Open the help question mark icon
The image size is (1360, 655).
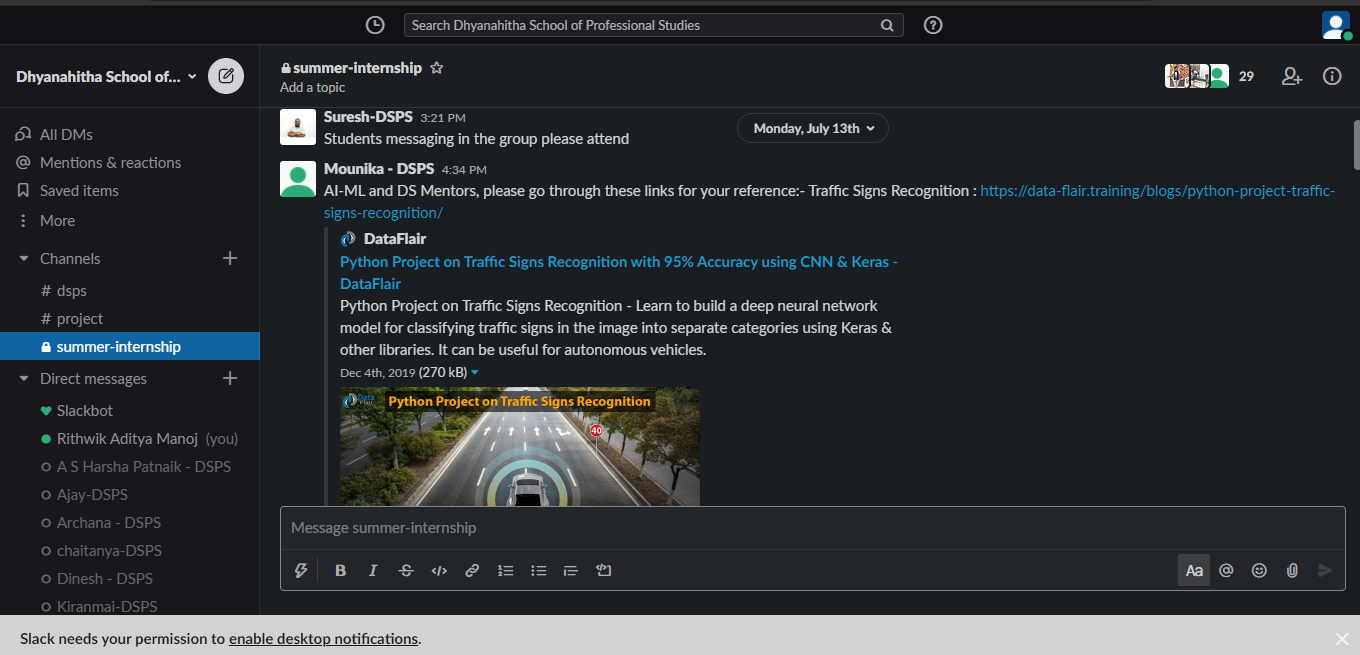933,25
